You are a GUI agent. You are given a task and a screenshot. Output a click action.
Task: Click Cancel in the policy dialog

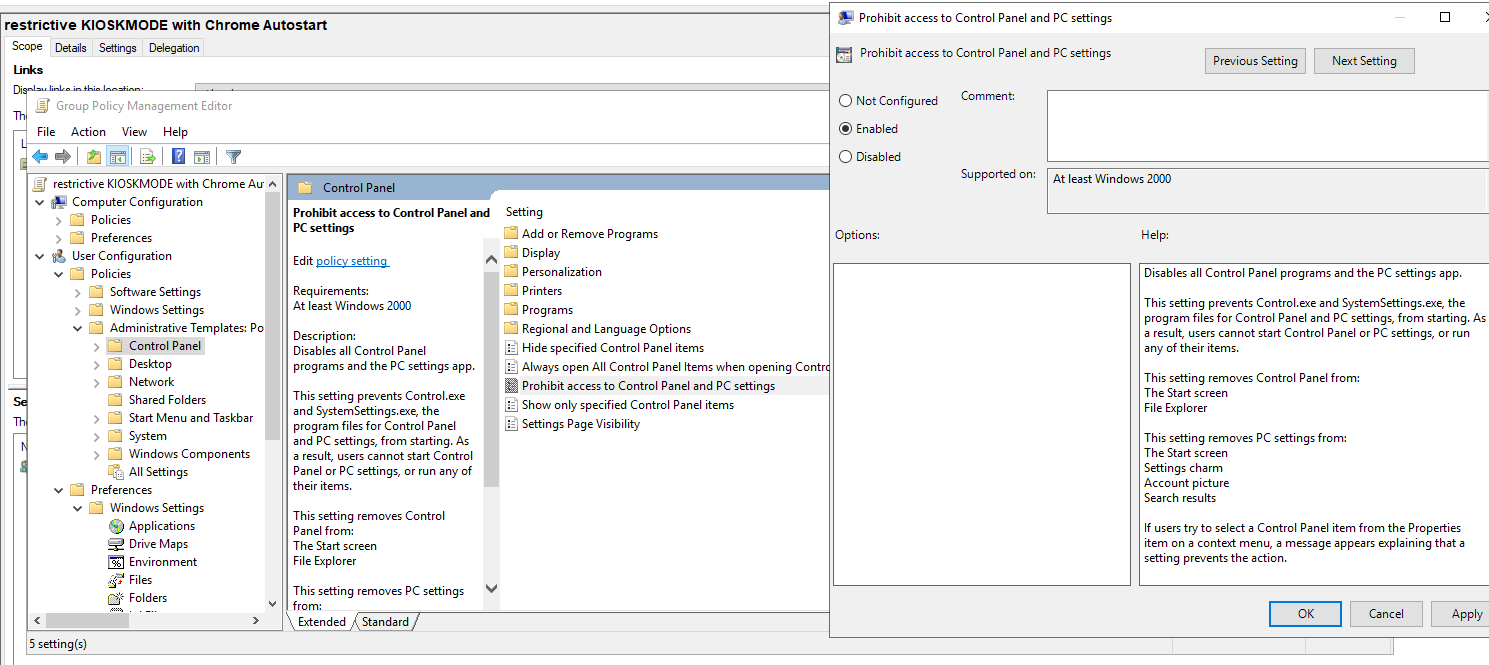[1386, 614]
